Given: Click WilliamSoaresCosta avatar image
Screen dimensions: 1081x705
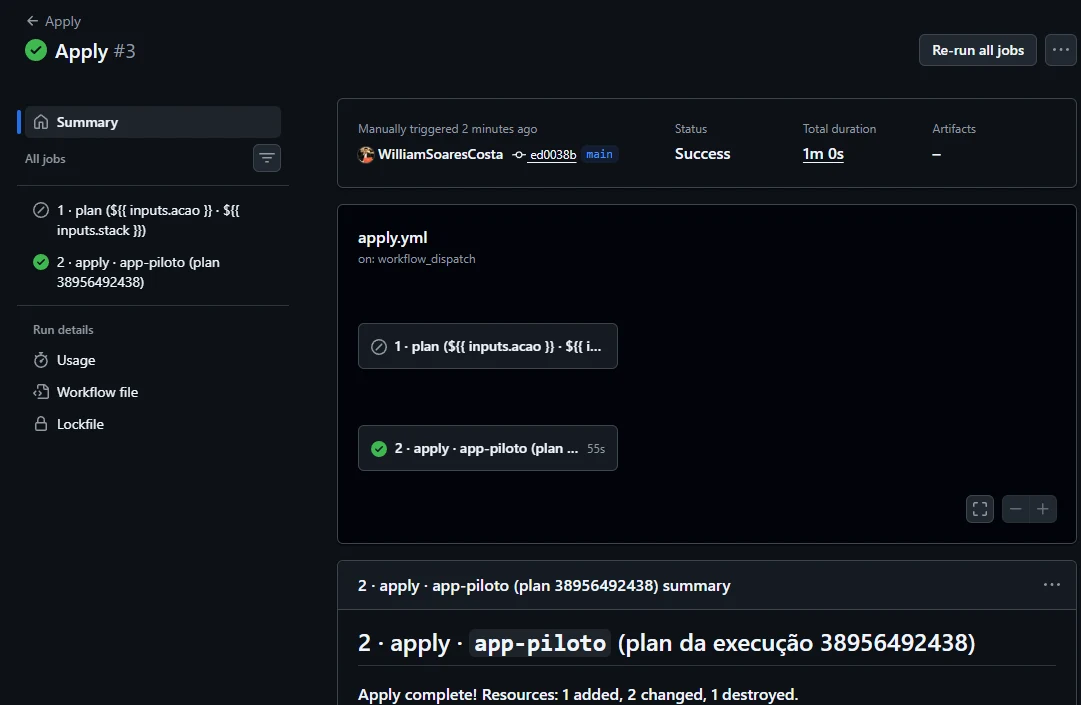Looking at the screenshot, I should point(366,154).
